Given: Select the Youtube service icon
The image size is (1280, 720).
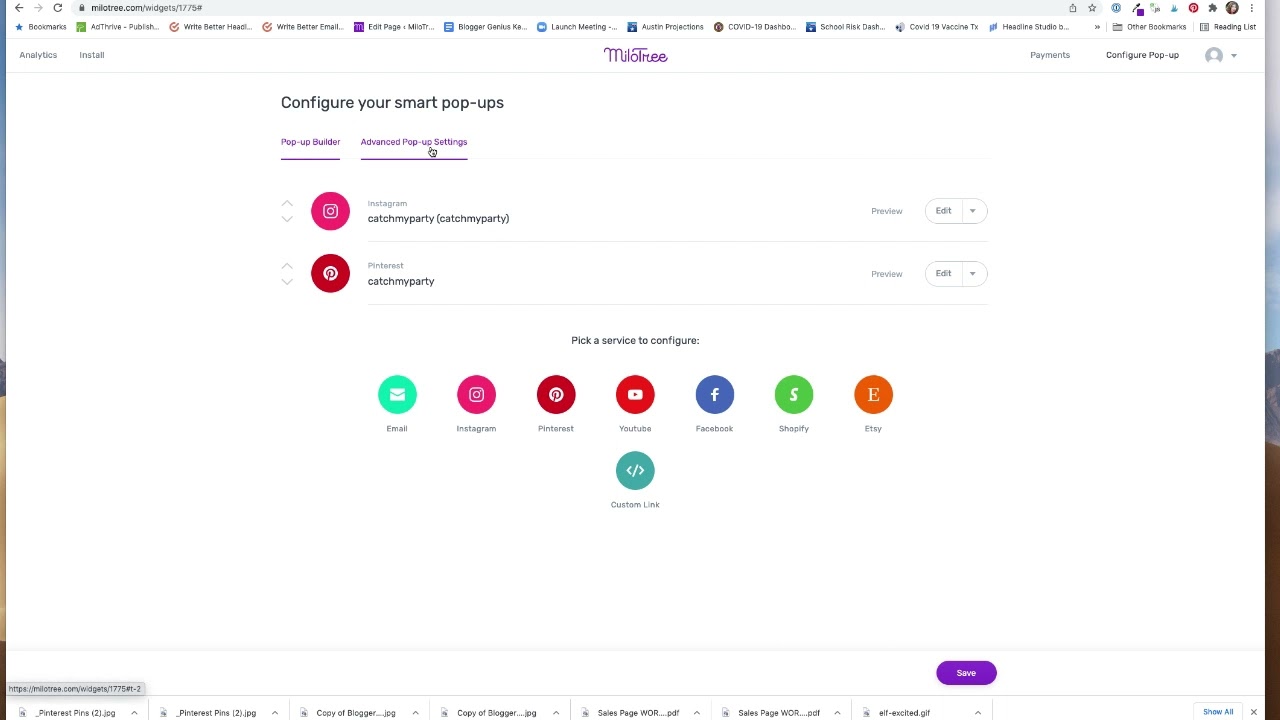Looking at the screenshot, I should (x=635, y=394).
